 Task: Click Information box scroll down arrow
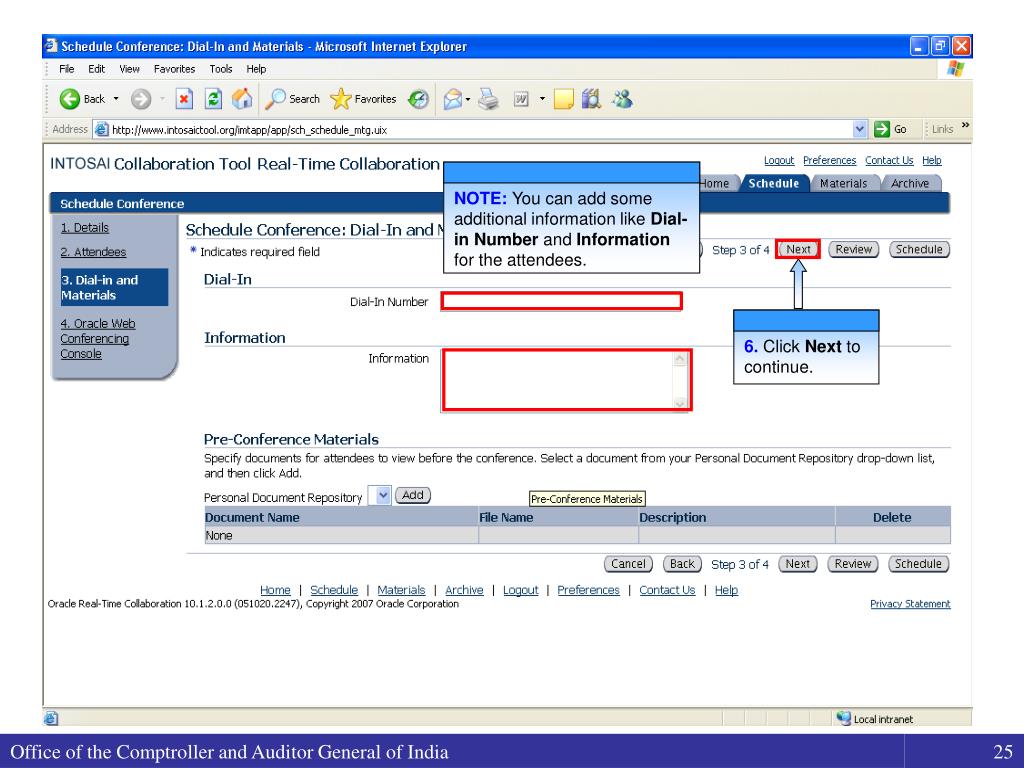(680, 403)
